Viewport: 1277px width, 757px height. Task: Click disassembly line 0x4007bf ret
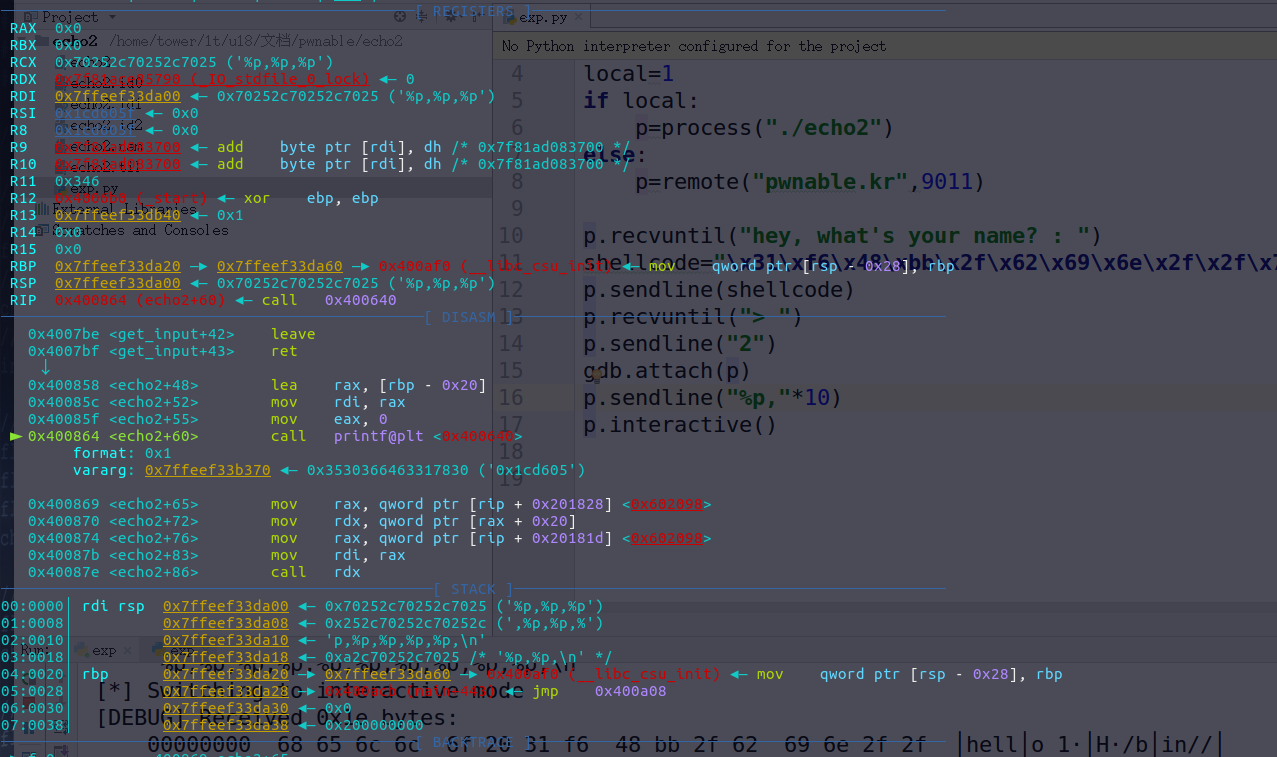pyautogui.click(x=163, y=351)
